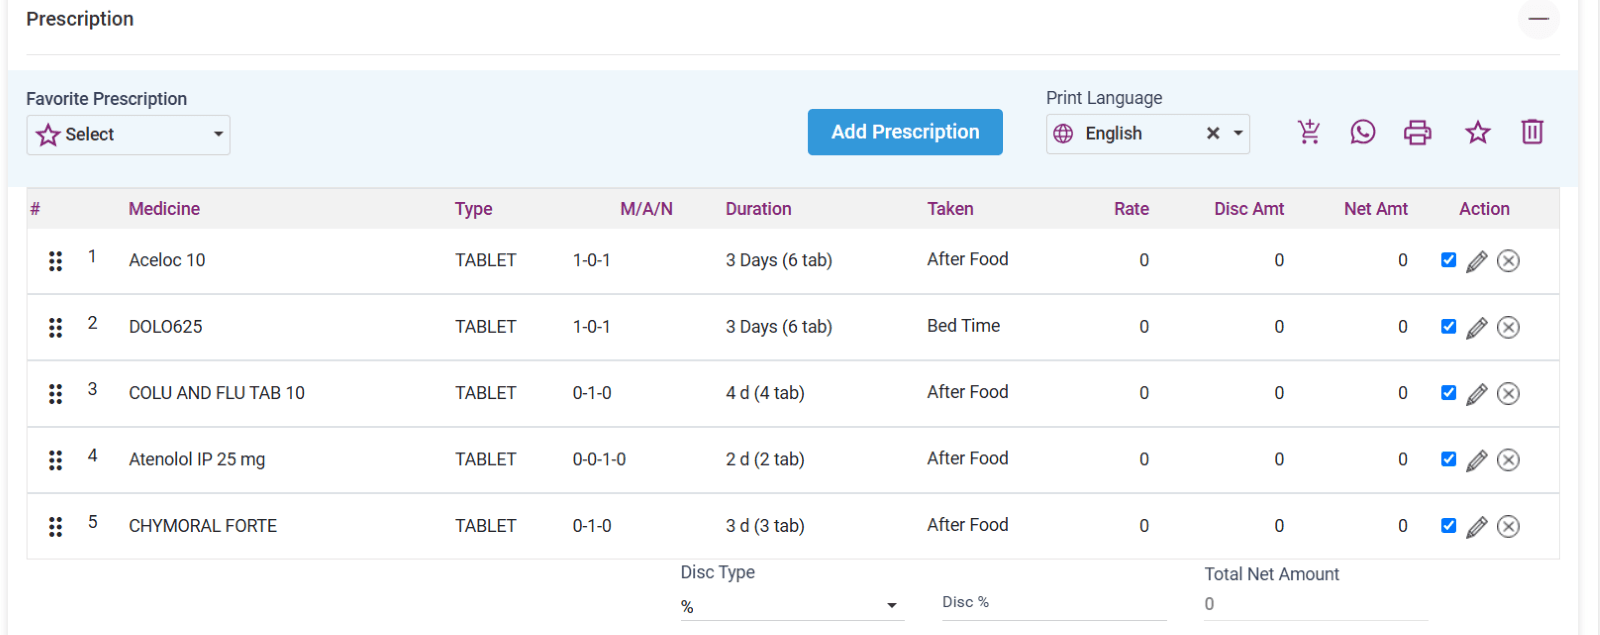The width and height of the screenshot is (1600, 635).
Task: Remove the Atenolol IP 25 mg row
Action: [x=1508, y=460]
